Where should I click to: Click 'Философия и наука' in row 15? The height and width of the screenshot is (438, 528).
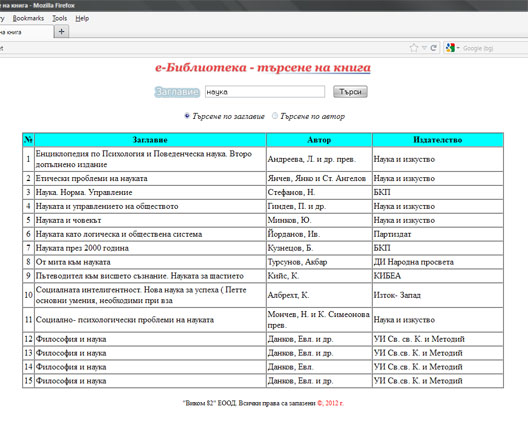(71, 381)
